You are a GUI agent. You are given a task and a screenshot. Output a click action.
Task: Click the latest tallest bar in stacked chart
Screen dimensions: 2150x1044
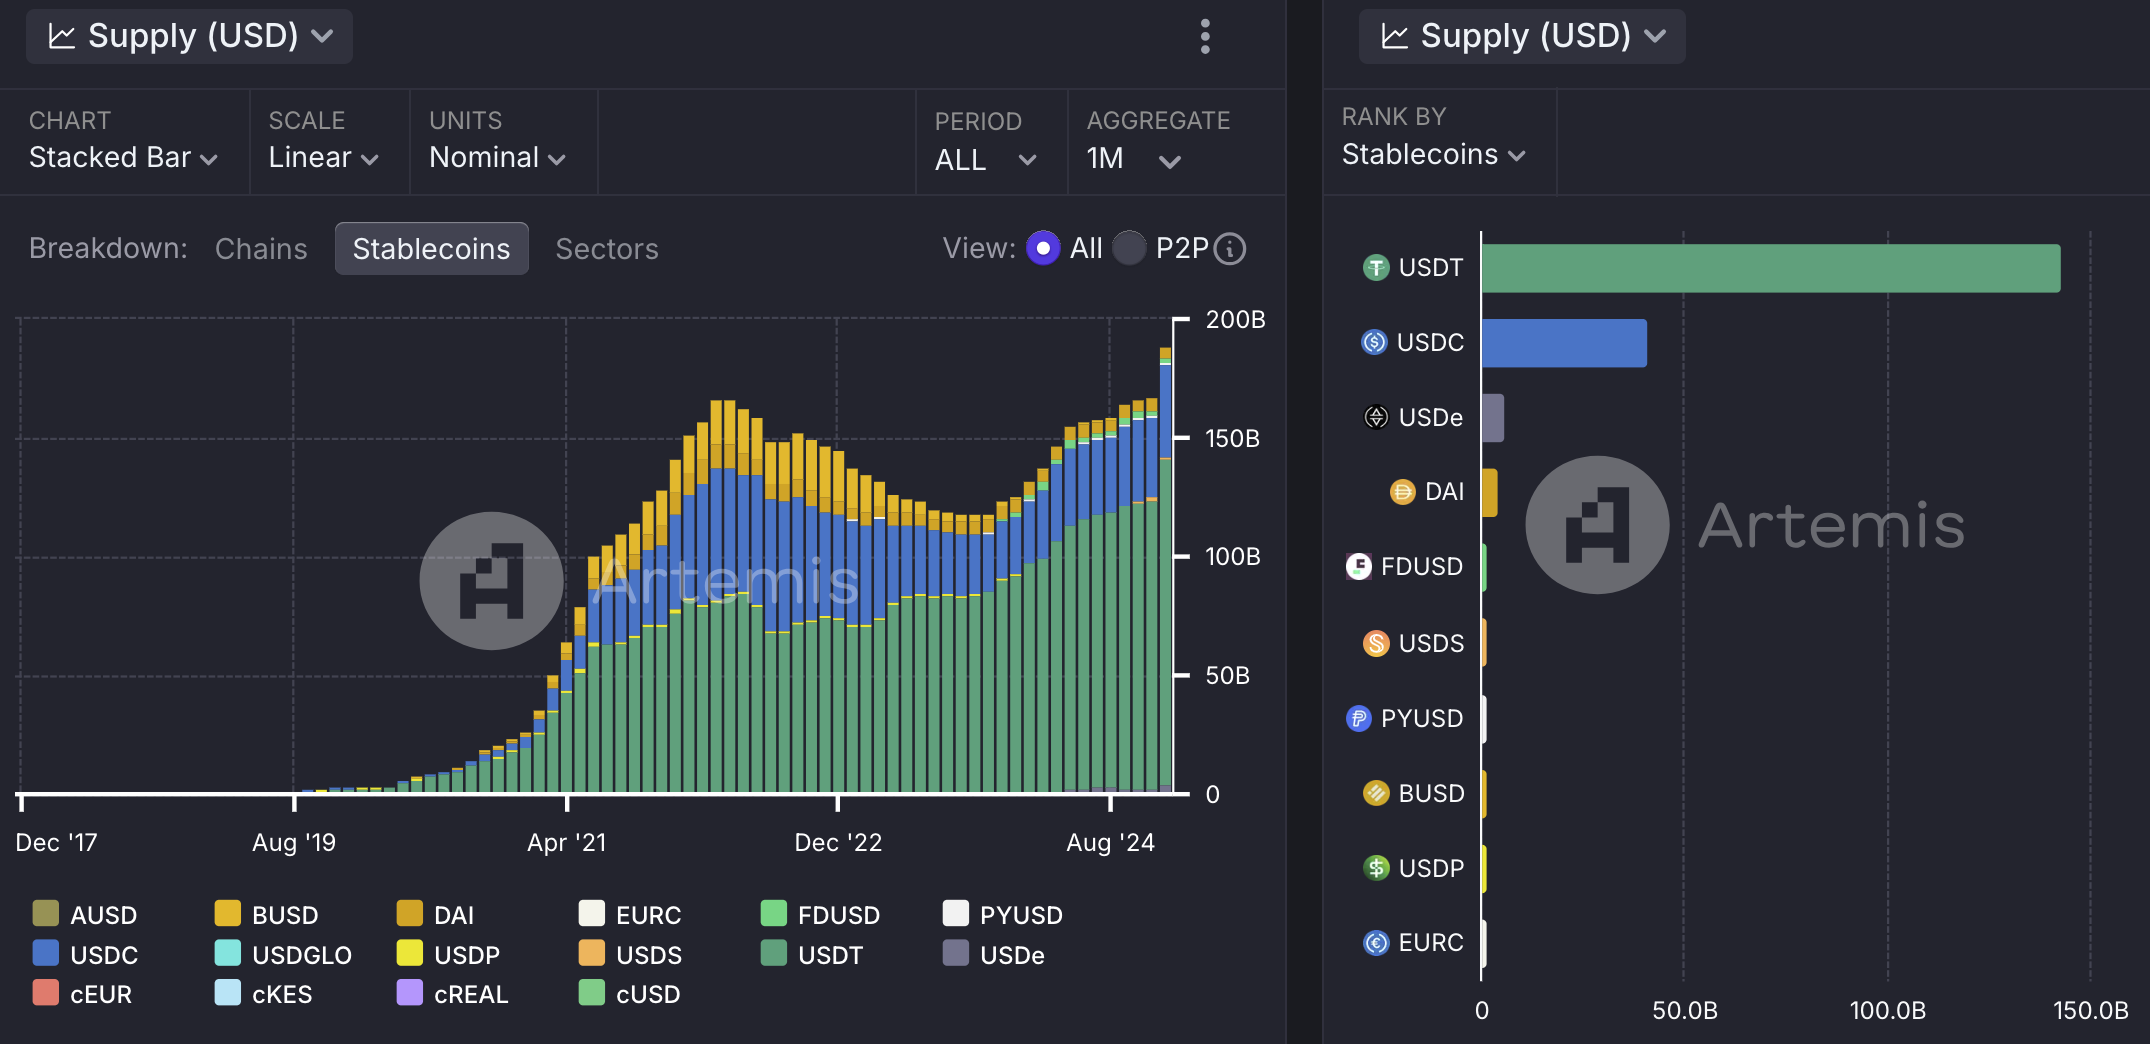[x=1165, y=570]
